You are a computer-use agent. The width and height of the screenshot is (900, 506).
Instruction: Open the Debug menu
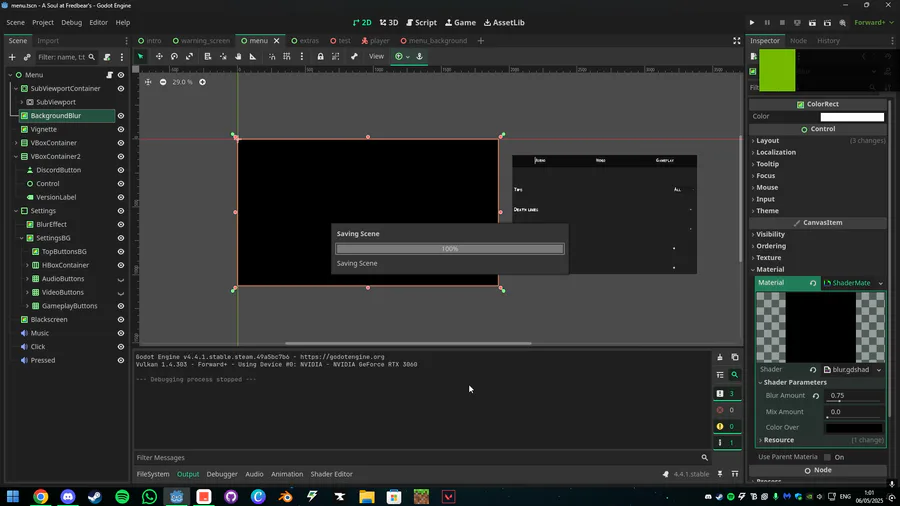(x=72, y=22)
